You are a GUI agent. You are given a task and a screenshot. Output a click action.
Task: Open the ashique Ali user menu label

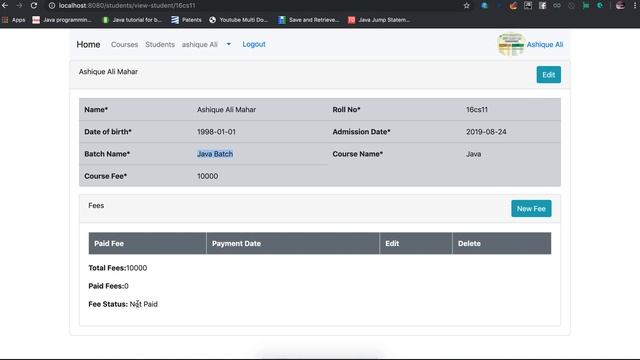pos(200,44)
